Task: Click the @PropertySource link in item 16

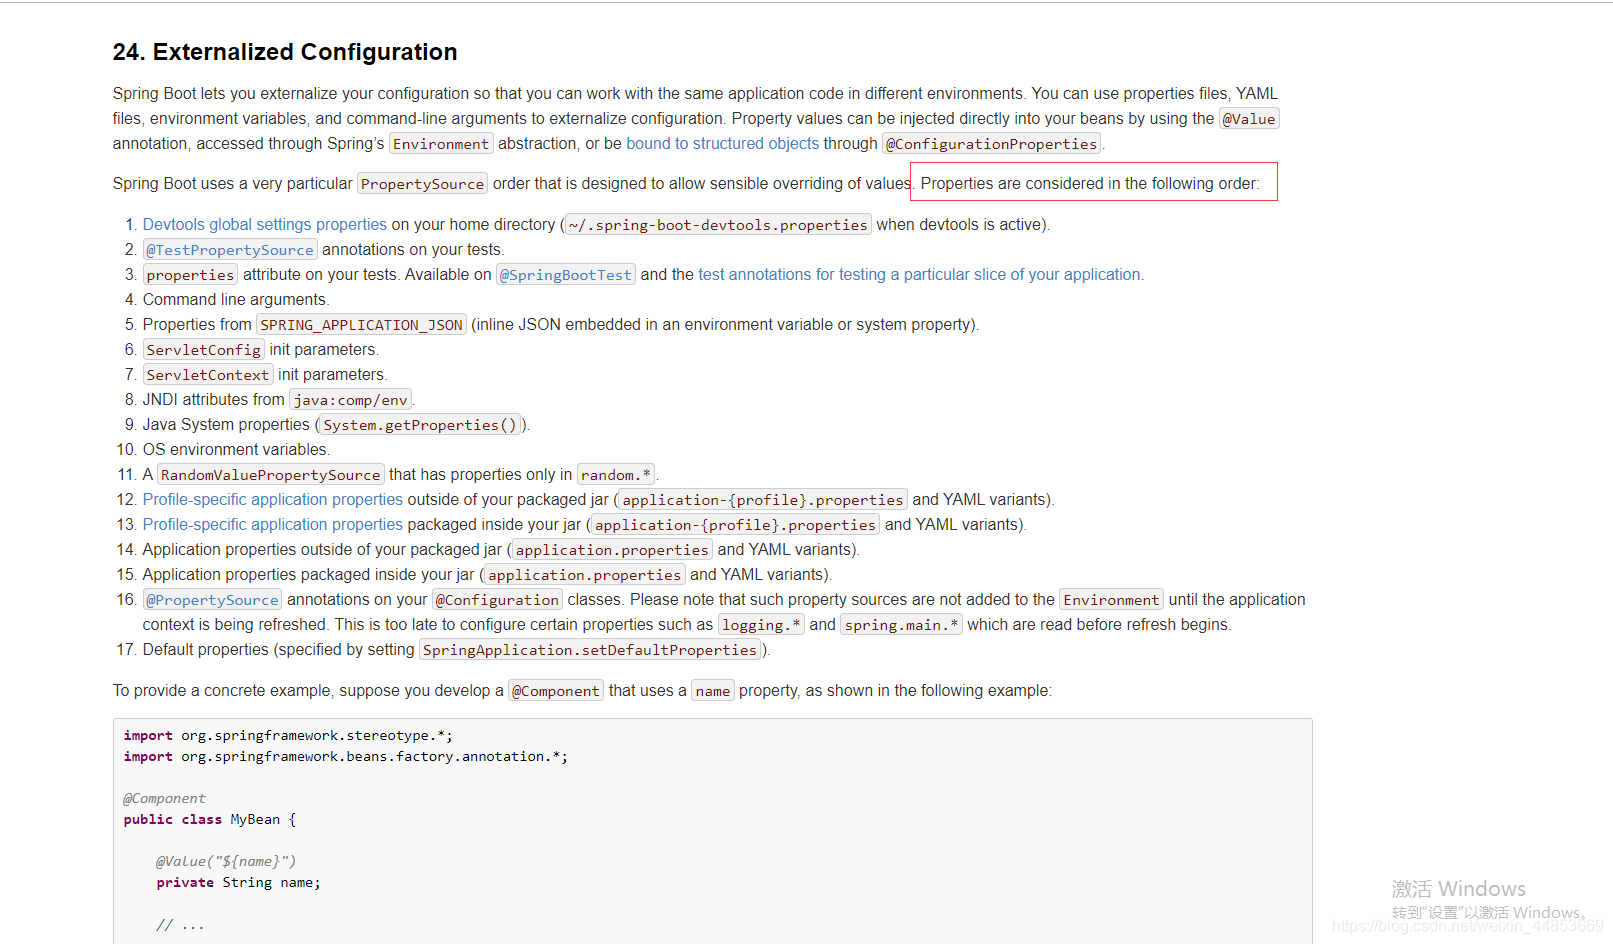Action: click(x=213, y=600)
